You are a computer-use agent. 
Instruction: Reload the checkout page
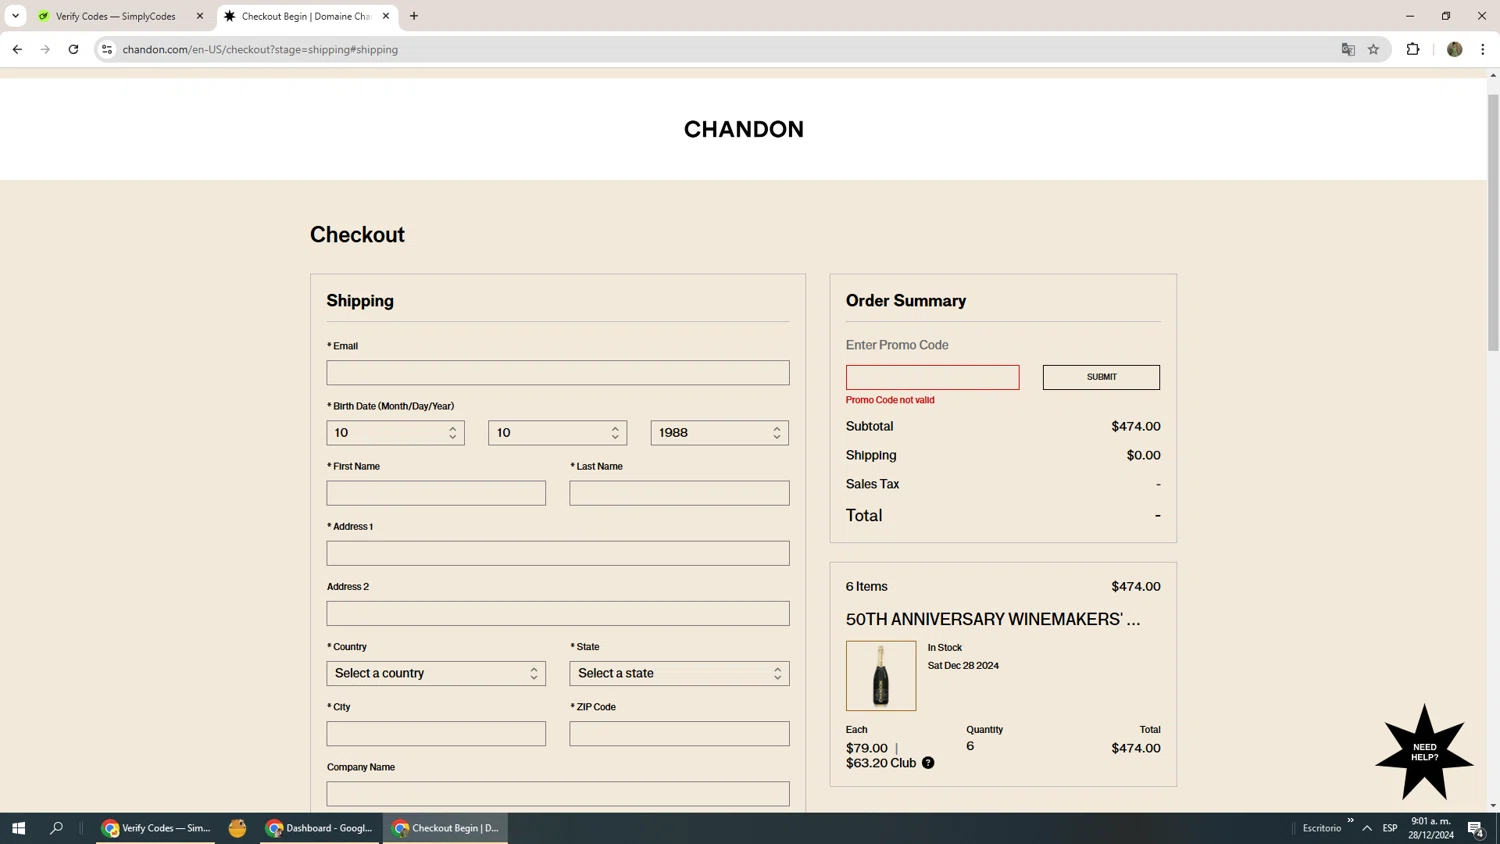tap(73, 49)
